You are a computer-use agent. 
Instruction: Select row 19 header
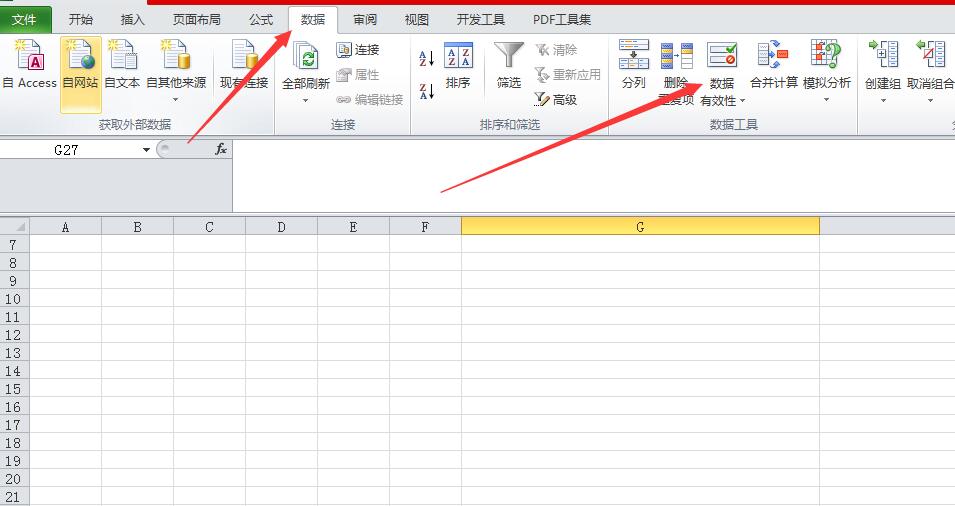pyautogui.click(x=14, y=461)
